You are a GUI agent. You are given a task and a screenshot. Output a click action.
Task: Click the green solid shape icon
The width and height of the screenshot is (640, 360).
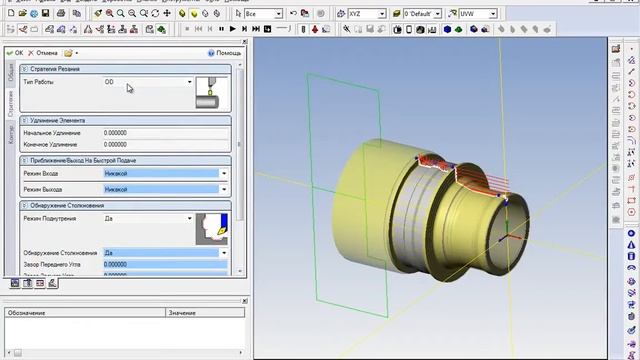pos(458,29)
